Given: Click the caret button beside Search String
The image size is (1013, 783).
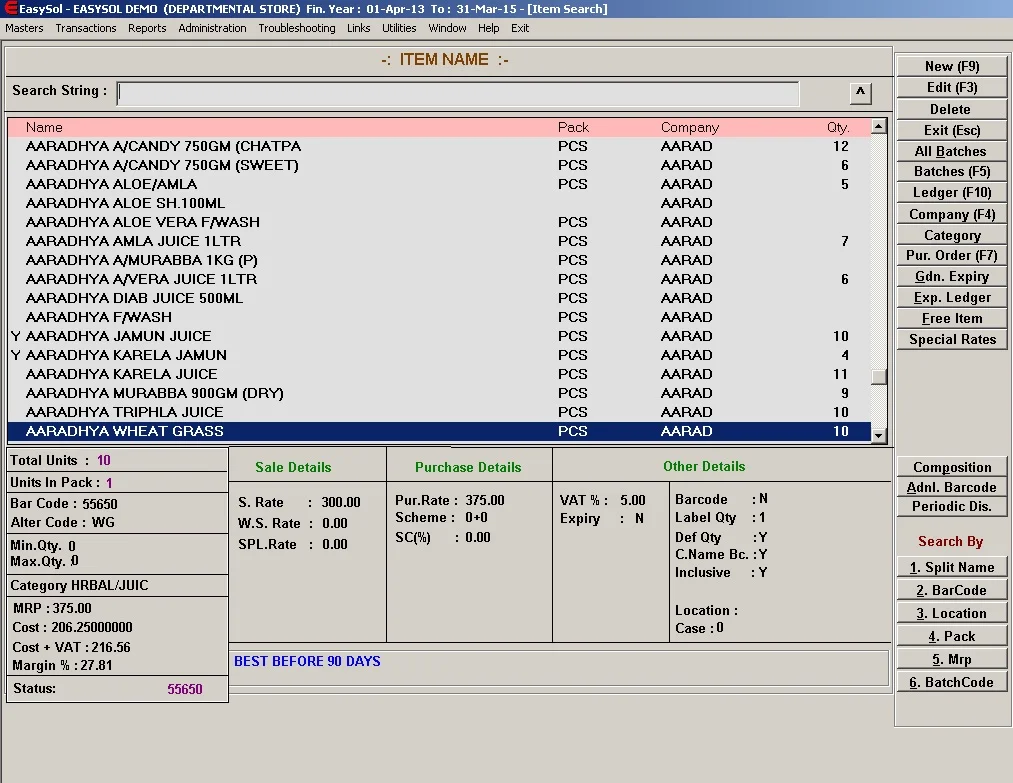Looking at the screenshot, I should click(x=860, y=93).
